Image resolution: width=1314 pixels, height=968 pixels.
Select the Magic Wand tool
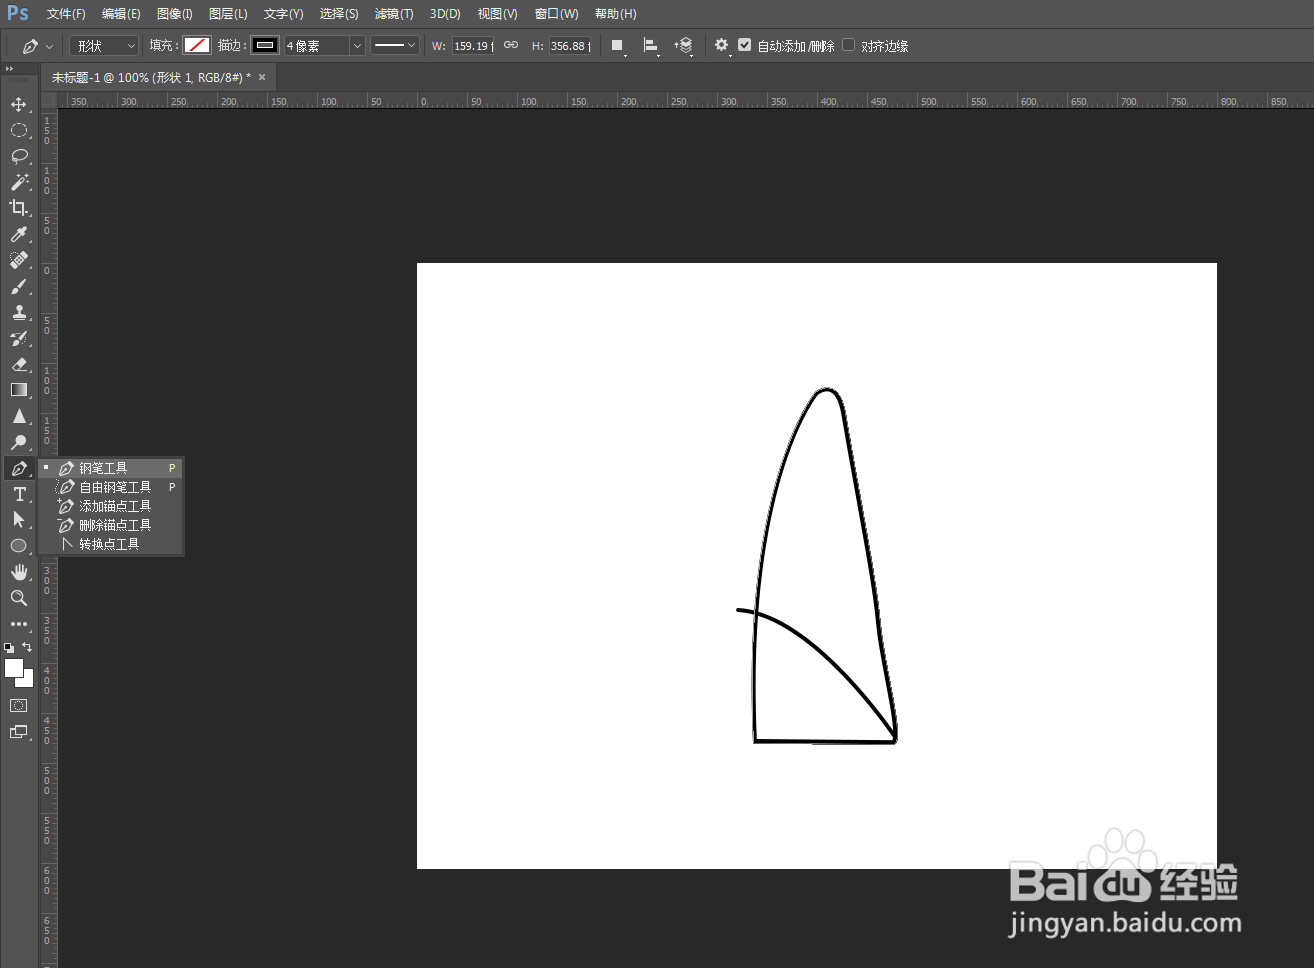tap(19, 182)
